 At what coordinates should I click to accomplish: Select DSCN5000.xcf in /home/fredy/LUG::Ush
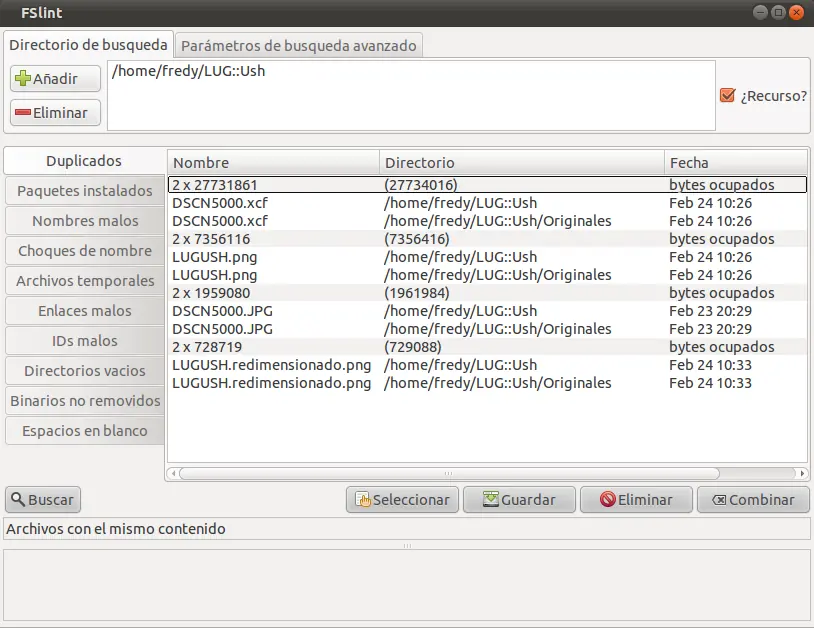click(487, 203)
